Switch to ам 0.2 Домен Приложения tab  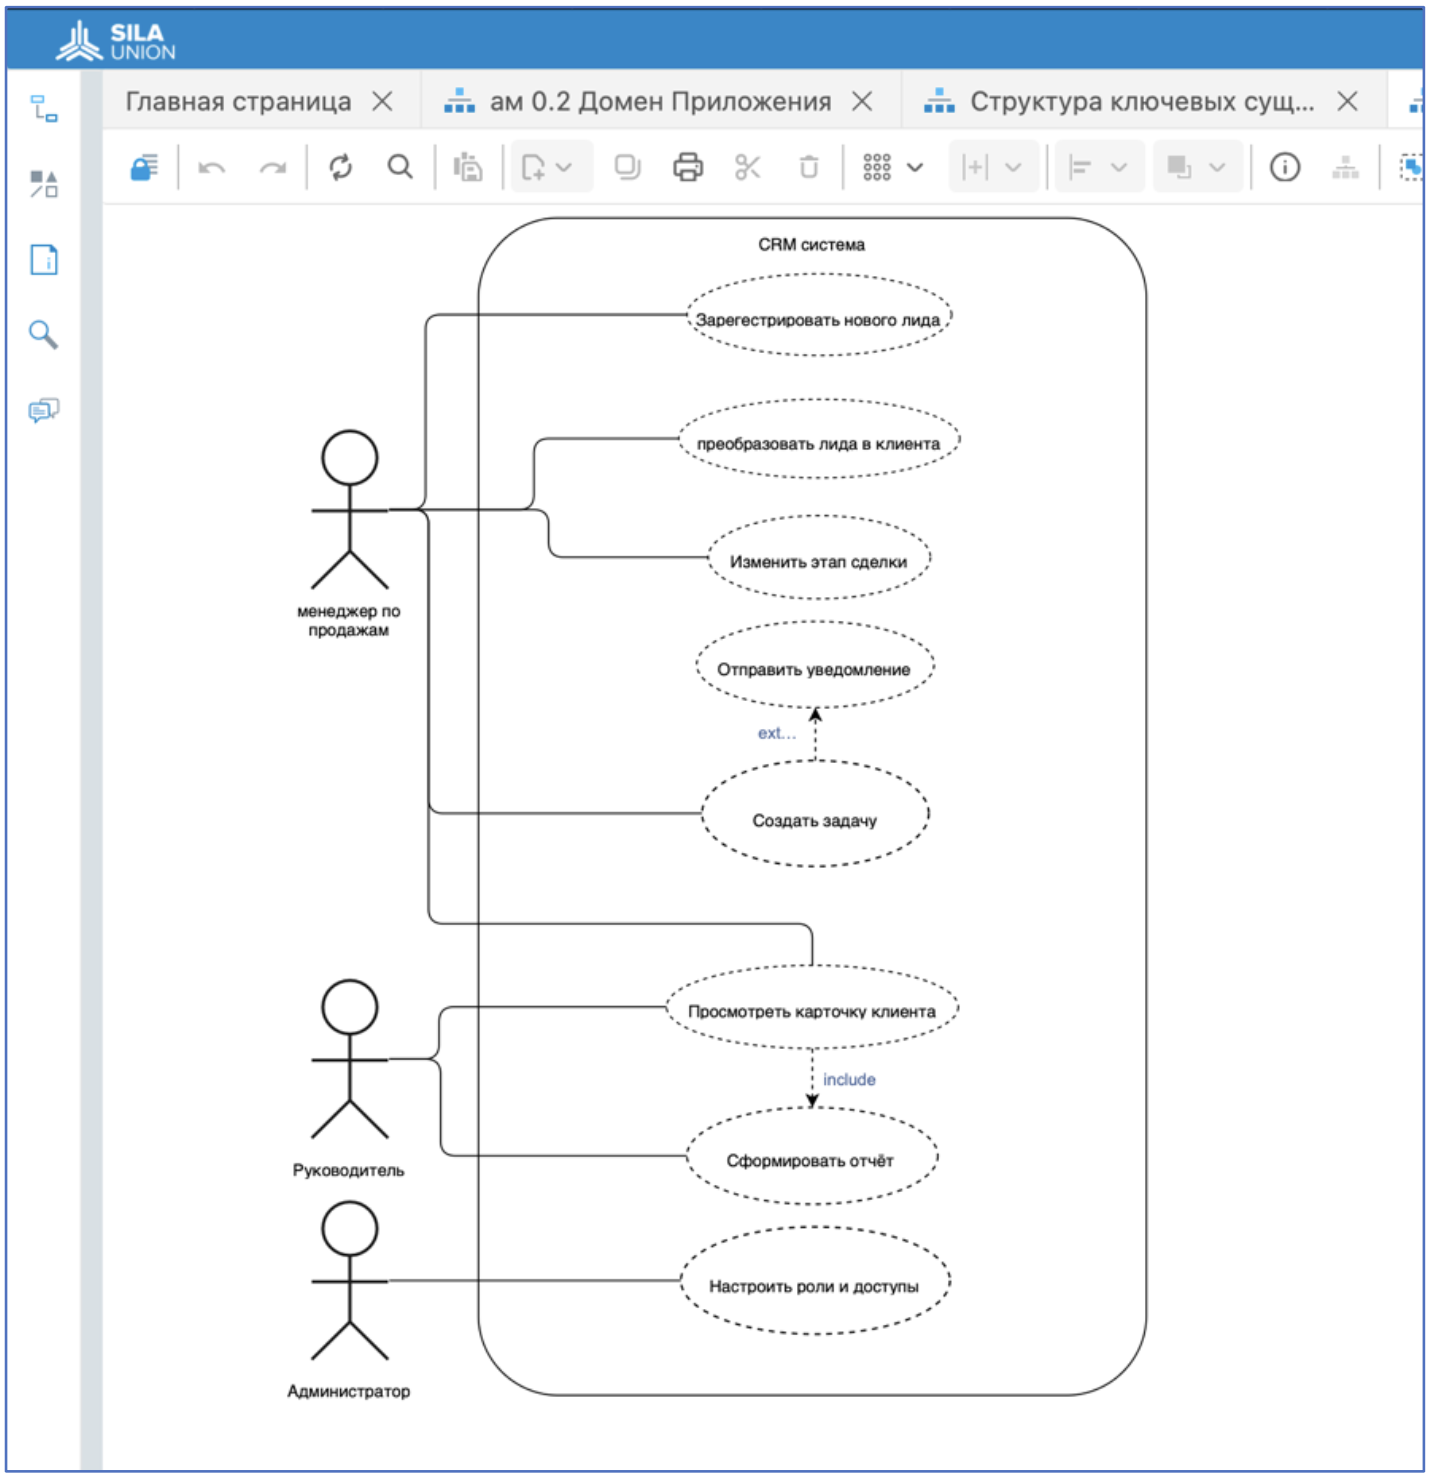[x=659, y=102]
